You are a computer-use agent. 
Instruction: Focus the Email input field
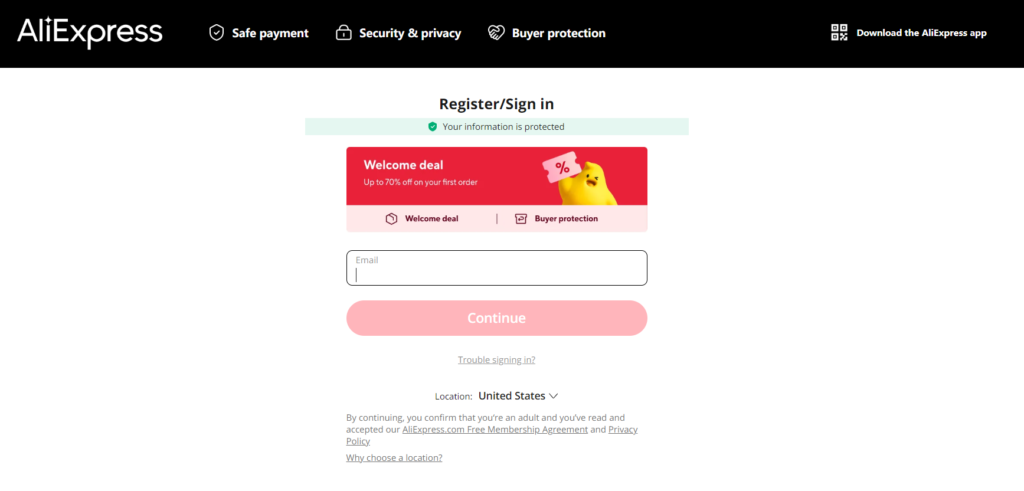(x=496, y=268)
